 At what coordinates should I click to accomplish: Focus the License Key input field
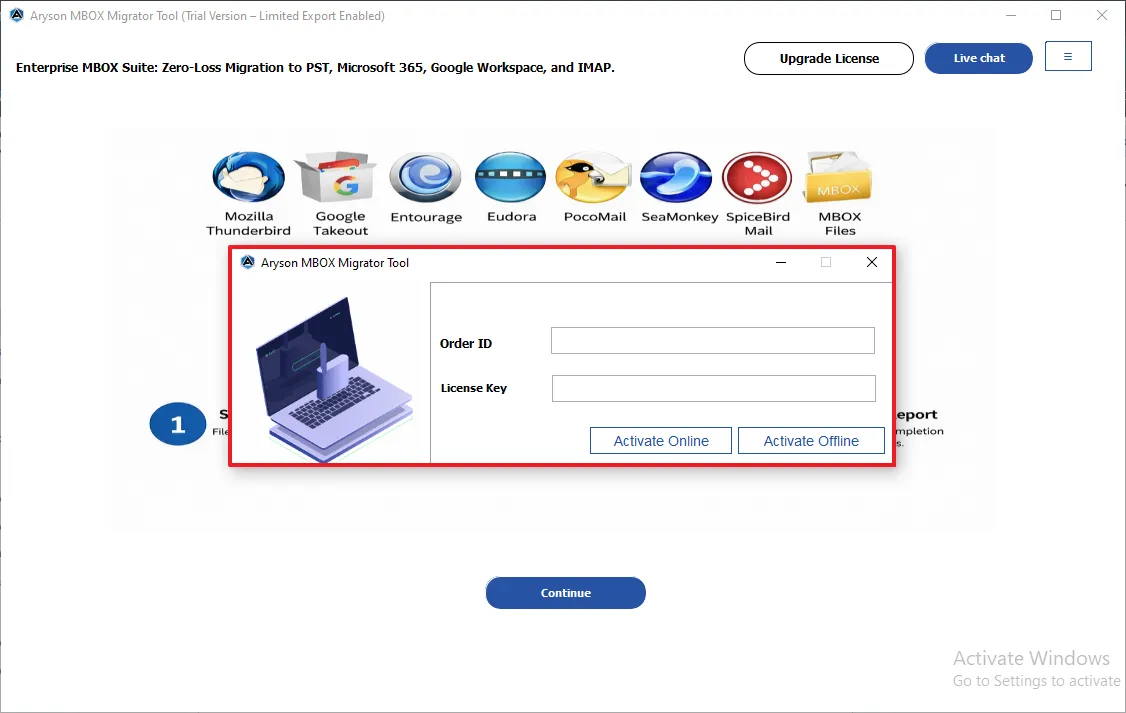coord(714,388)
